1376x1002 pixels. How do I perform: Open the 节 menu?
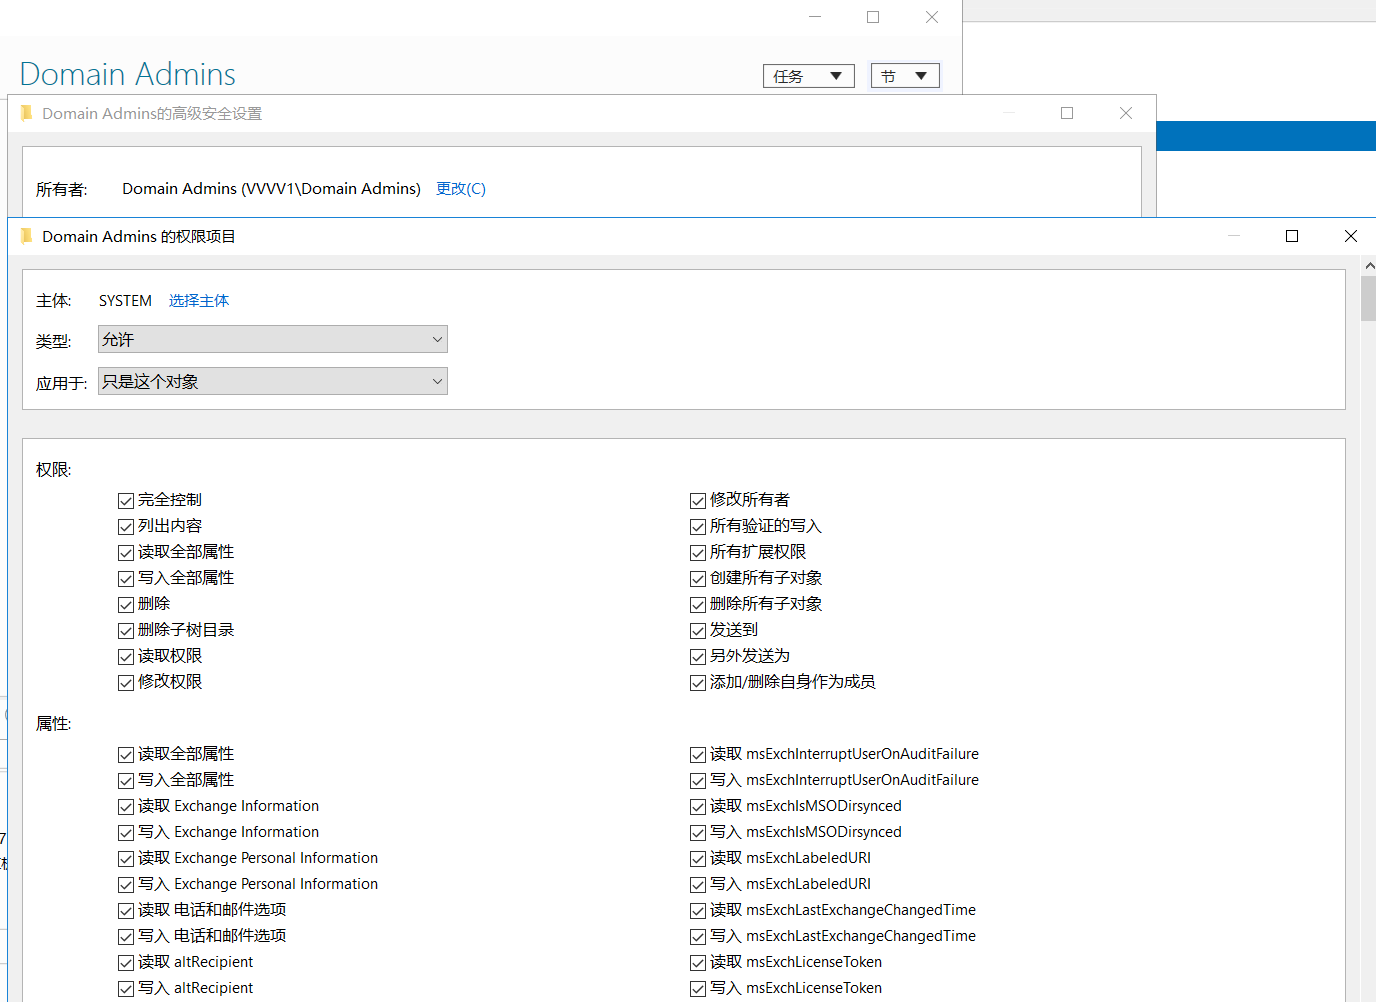(904, 76)
